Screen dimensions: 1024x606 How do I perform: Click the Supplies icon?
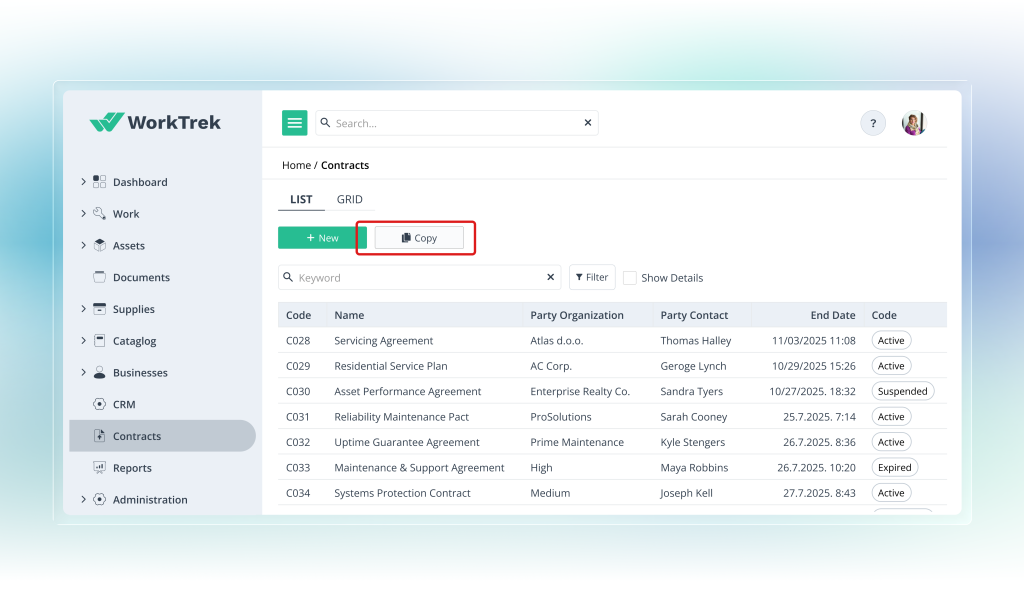coord(99,309)
